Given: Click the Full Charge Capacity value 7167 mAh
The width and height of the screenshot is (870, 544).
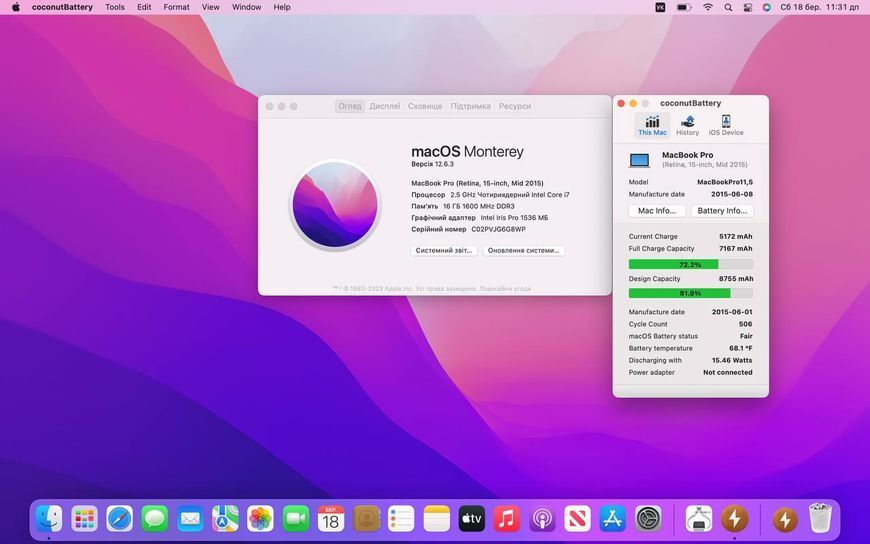Looking at the screenshot, I should click(736, 249).
